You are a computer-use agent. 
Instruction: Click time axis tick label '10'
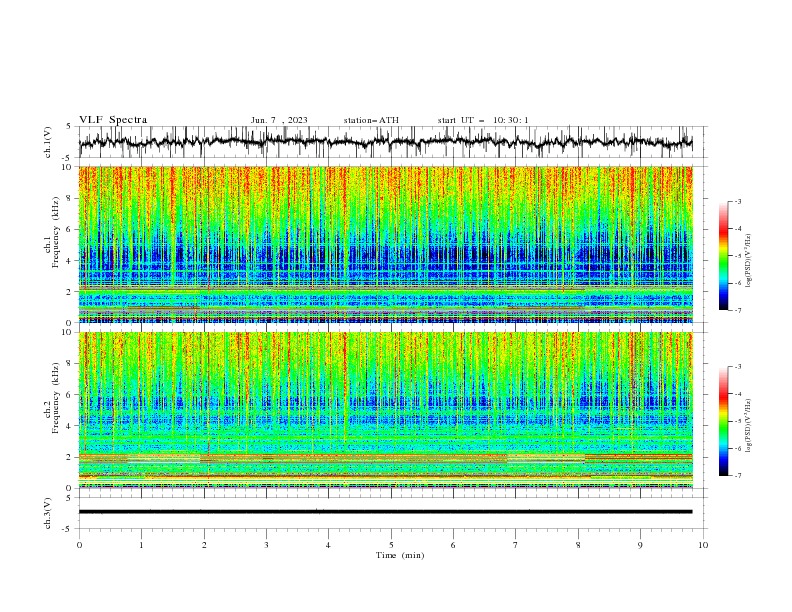703,545
